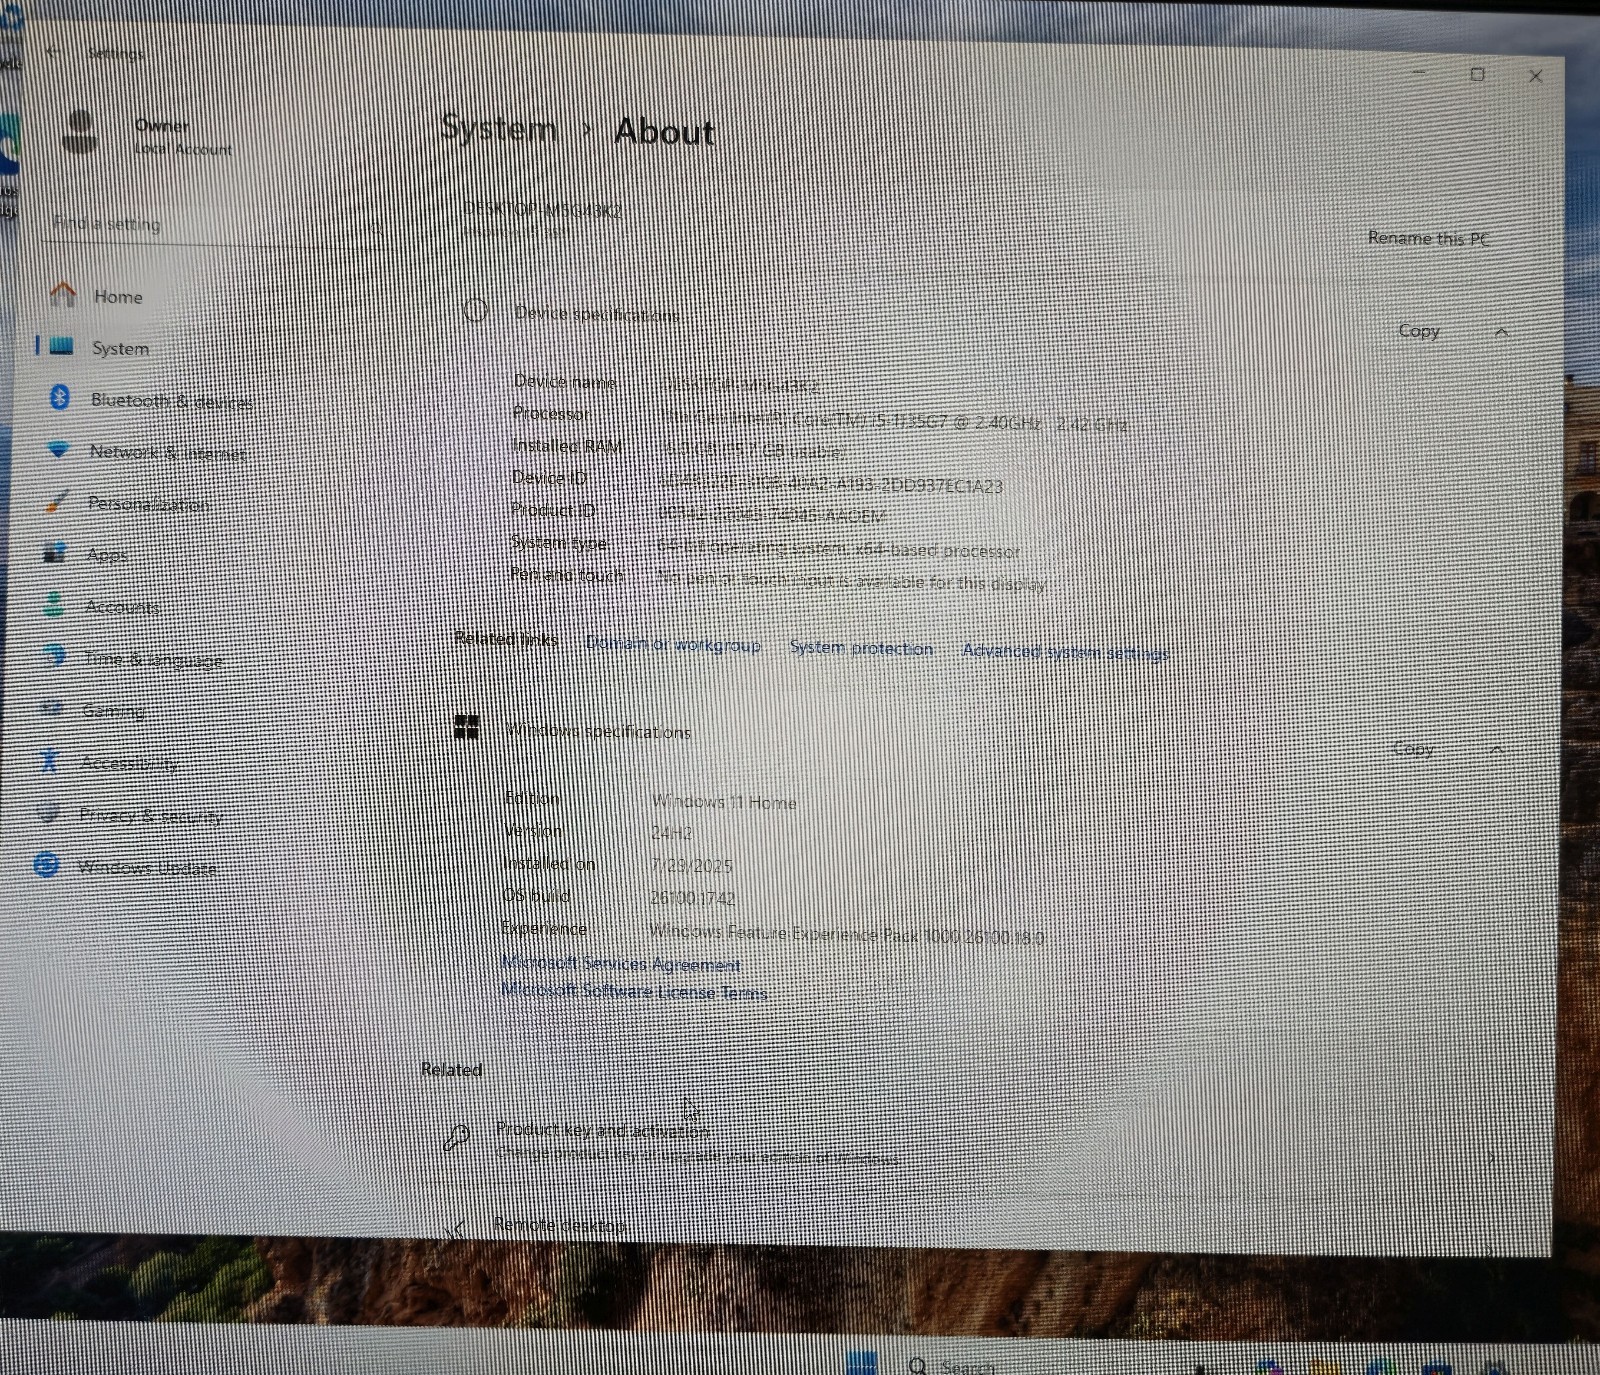Click the Windows logo beside Windows specifications
Image resolution: width=1600 pixels, height=1375 pixels.
pos(467,727)
